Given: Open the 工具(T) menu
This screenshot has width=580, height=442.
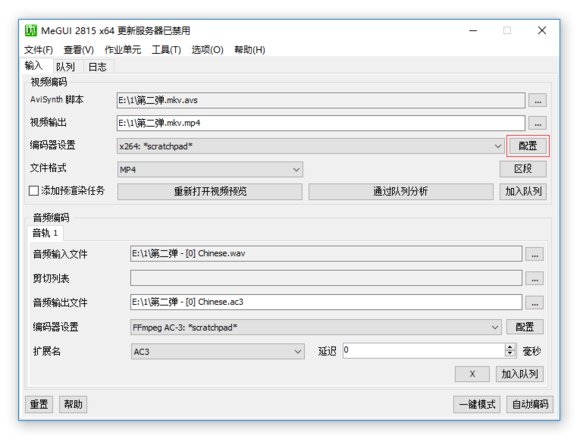Looking at the screenshot, I should coord(166,50).
